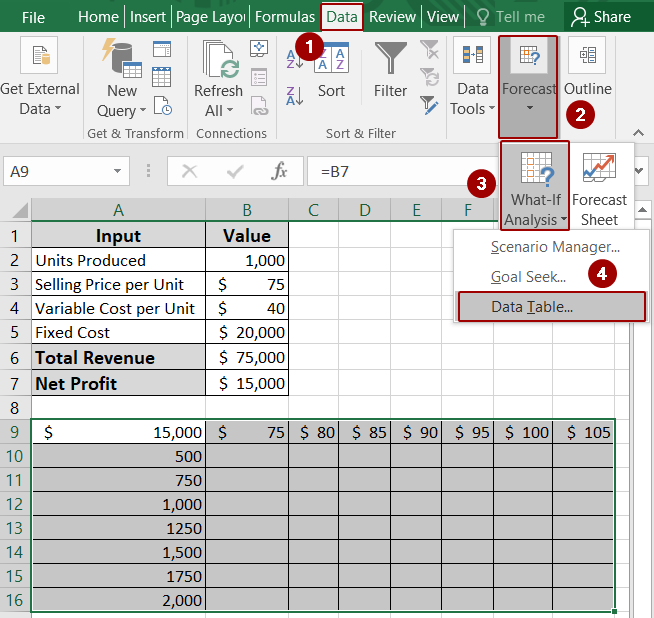Click the Outline icon
Image resolution: width=654 pixels, height=618 pixels.
point(587,55)
